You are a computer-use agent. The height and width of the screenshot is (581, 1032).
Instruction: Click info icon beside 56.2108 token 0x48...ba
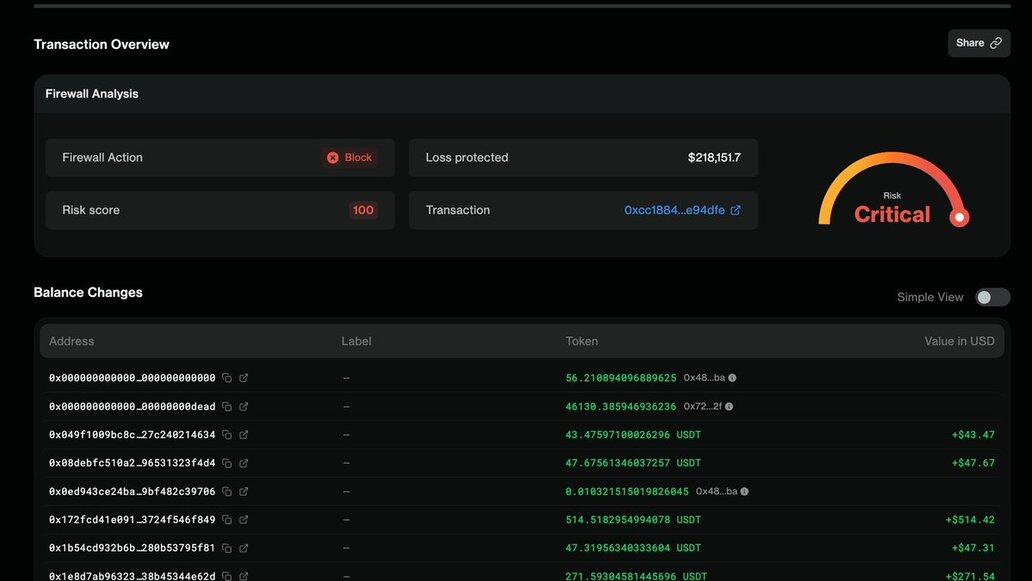[x=732, y=378]
